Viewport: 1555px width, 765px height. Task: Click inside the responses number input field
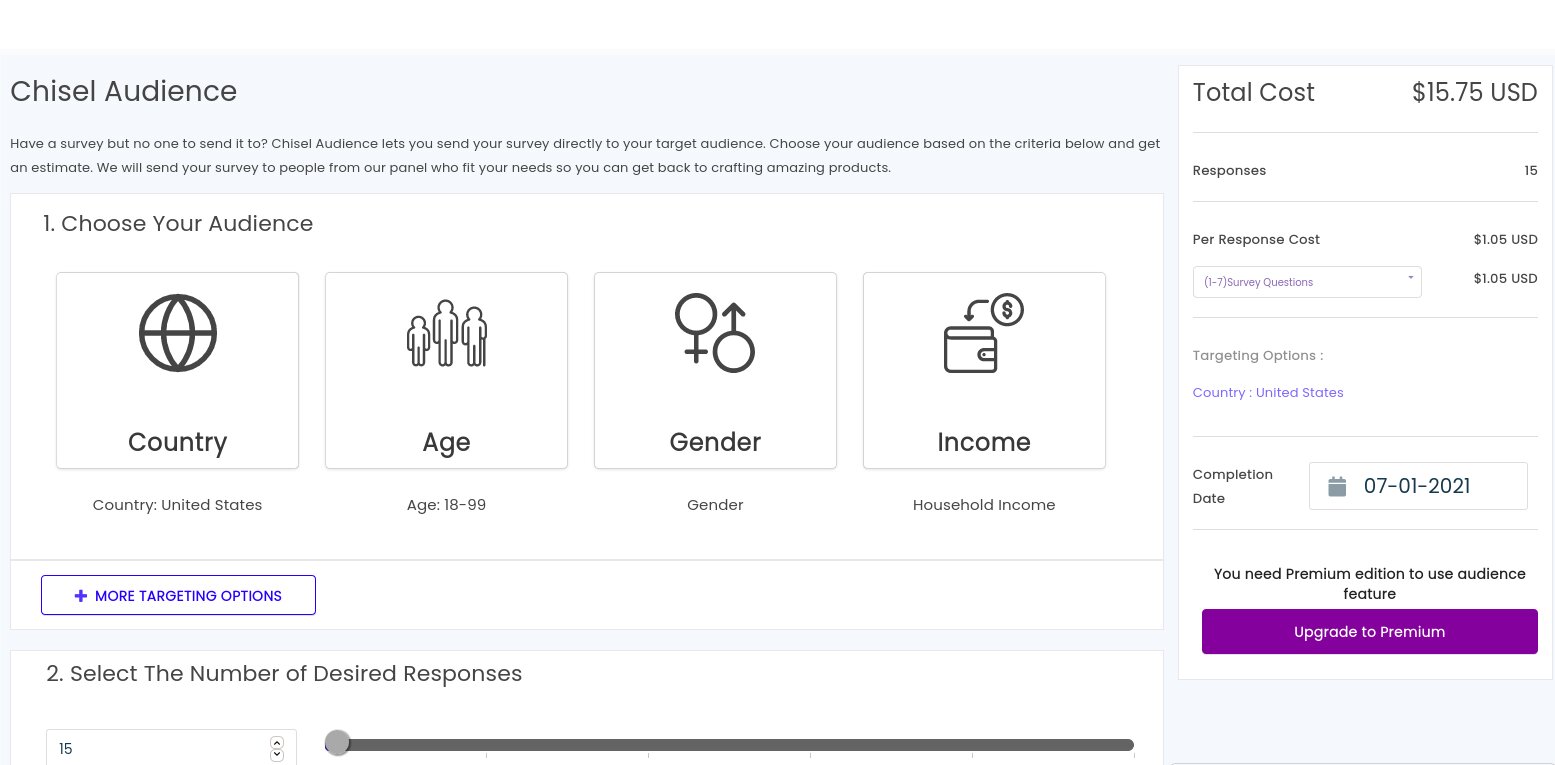(150, 748)
